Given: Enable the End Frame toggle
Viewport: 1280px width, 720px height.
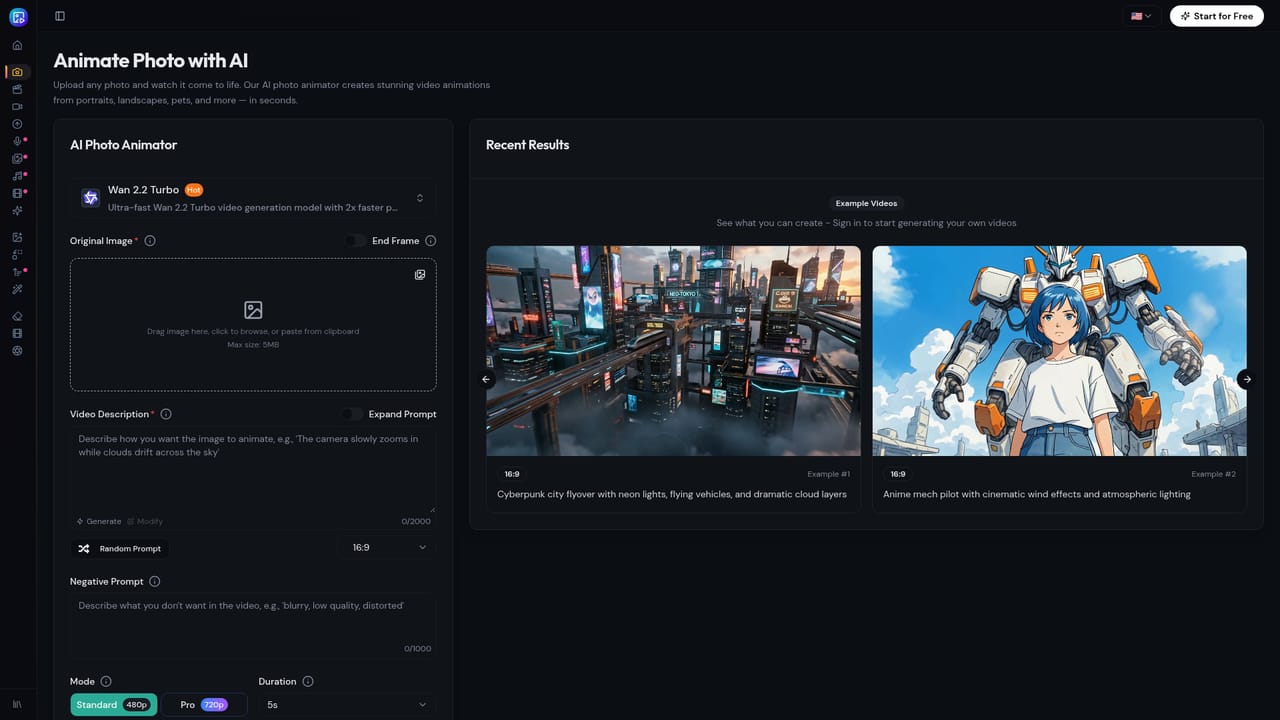Looking at the screenshot, I should 355,241.
